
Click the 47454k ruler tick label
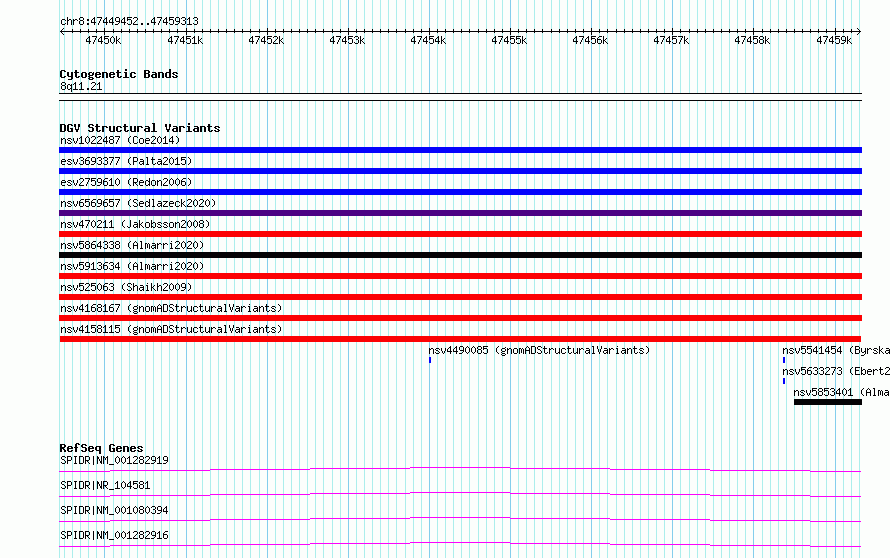[x=429, y=40]
